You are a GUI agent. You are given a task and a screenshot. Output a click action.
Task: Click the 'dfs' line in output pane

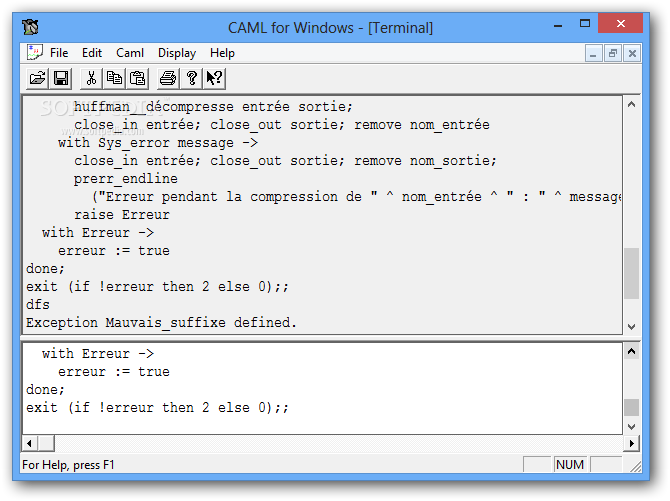(x=38, y=305)
